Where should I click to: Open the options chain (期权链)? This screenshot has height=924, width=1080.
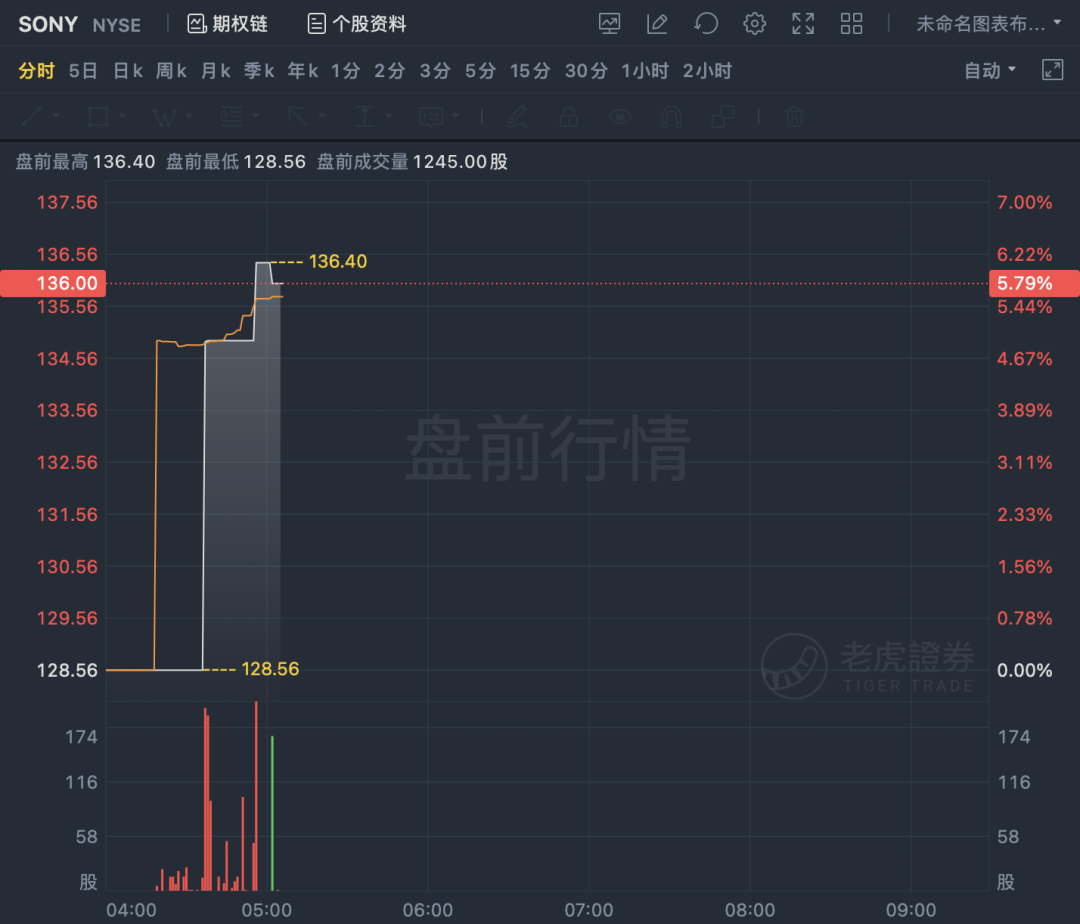[x=227, y=24]
